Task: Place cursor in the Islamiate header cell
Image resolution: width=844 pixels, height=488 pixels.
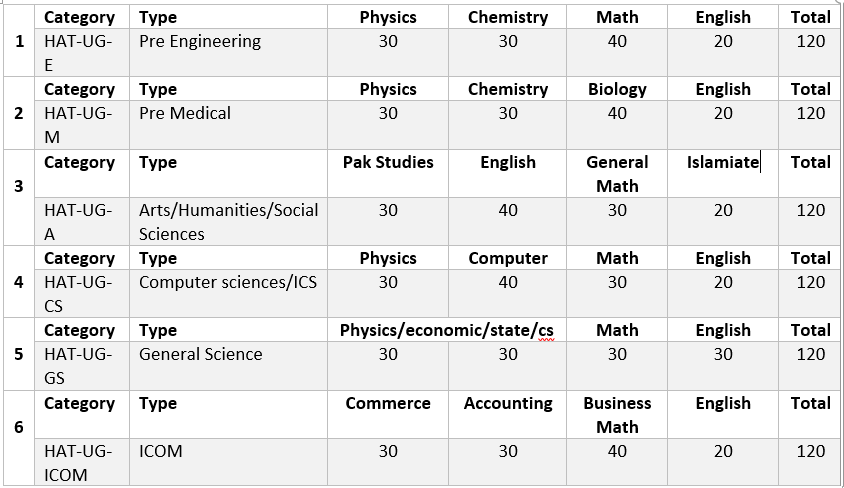Action: click(722, 162)
